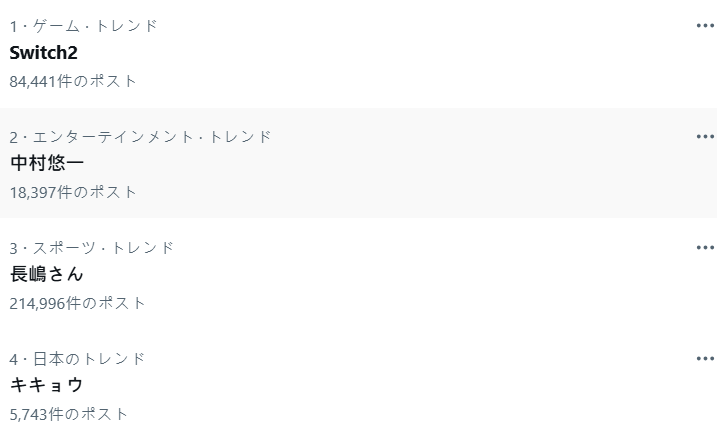
Task: Click the スポーツ・トレンド category label
Action: pyautogui.click(x=99, y=248)
